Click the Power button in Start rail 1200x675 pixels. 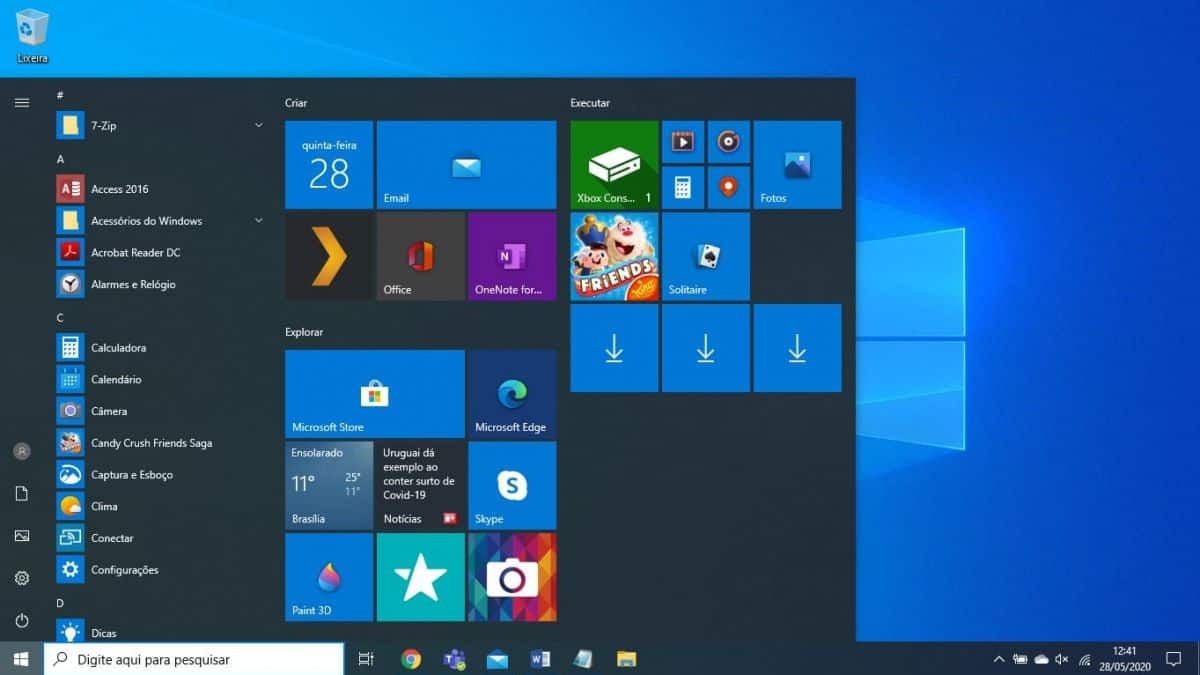[22, 621]
